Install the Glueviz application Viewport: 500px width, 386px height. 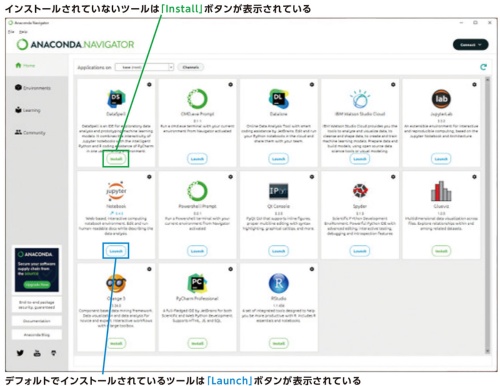(x=441, y=251)
